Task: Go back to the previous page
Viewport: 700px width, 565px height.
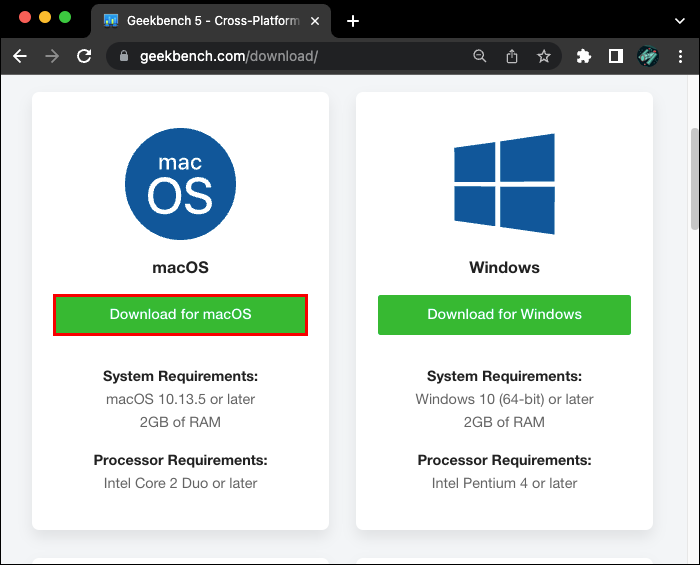Action: tap(20, 56)
